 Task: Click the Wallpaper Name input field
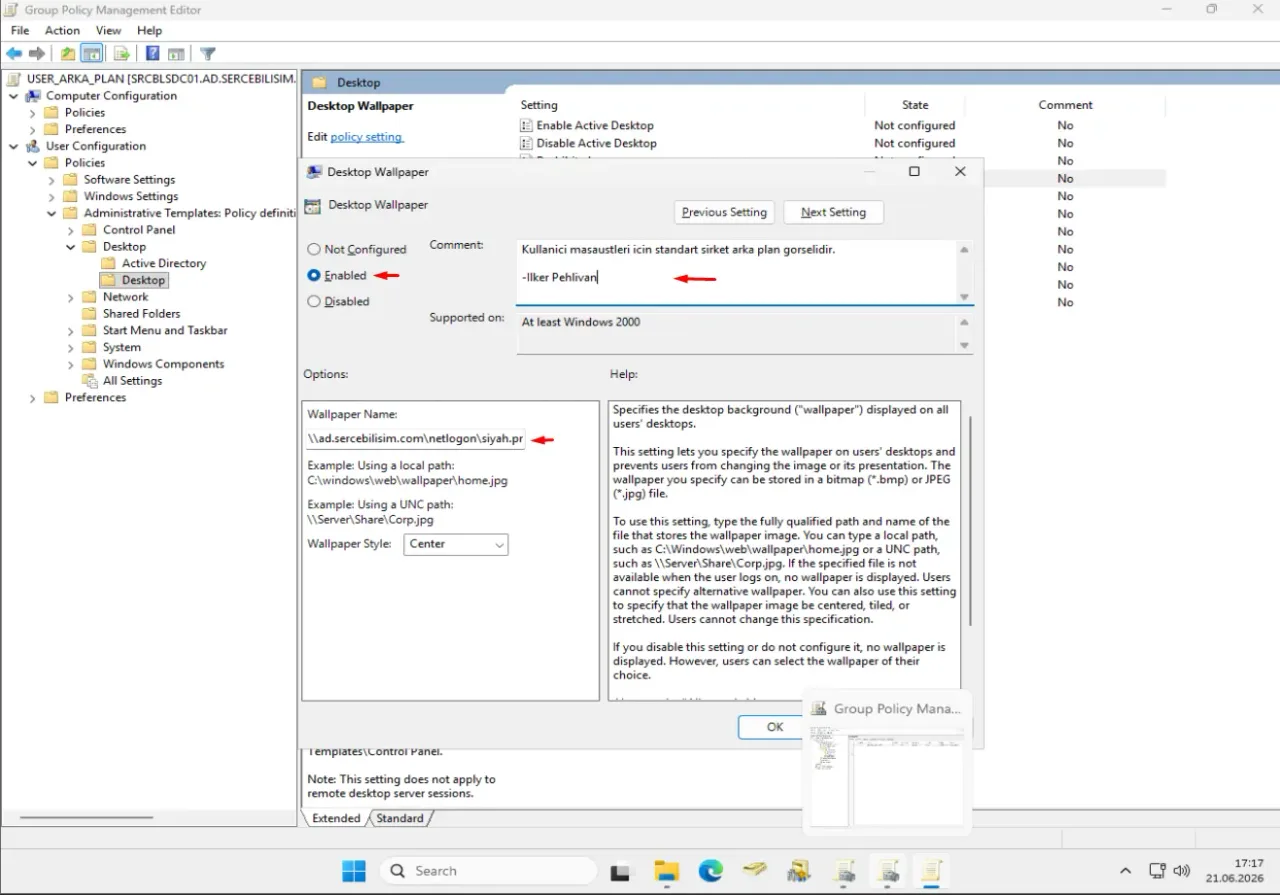[x=416, y=439]
